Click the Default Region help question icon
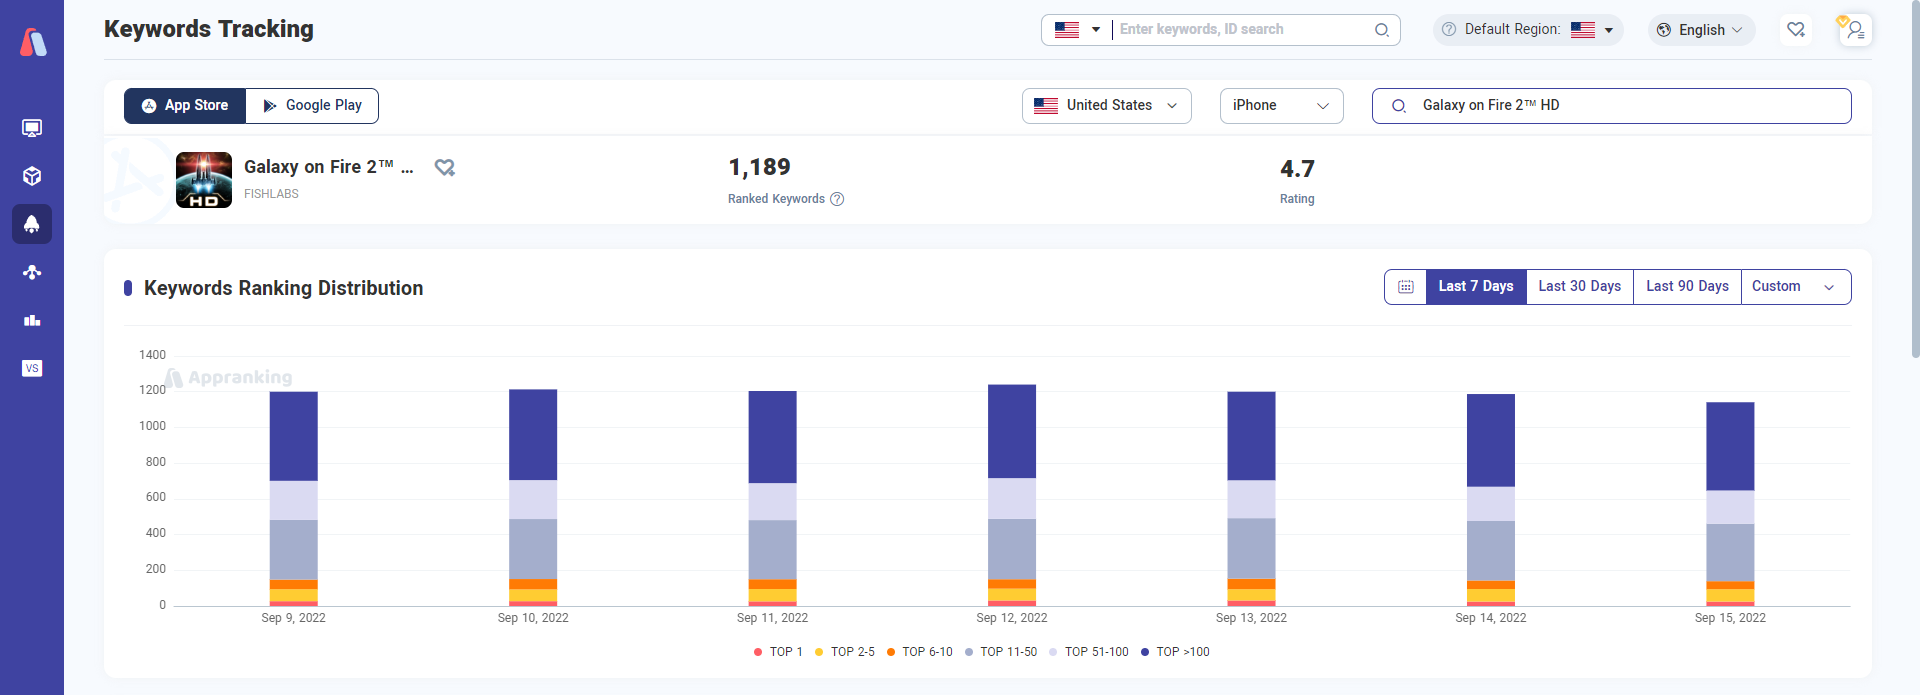Viewport: 1920px width, 695px height. click(x=1449, y=30)
